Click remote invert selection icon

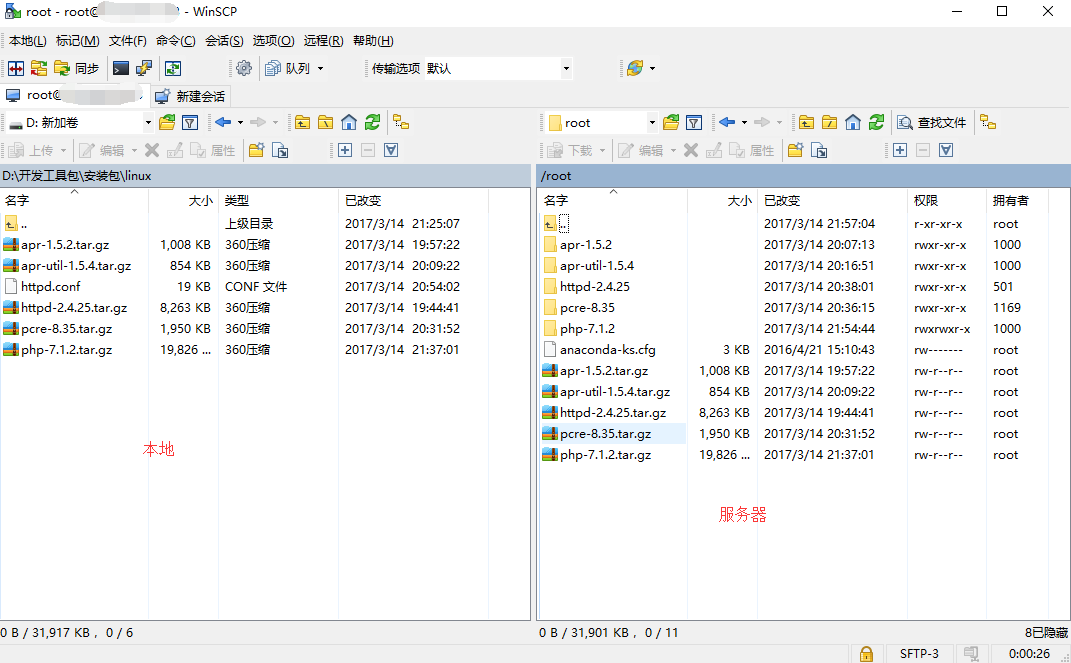click(x=946, y=150)
